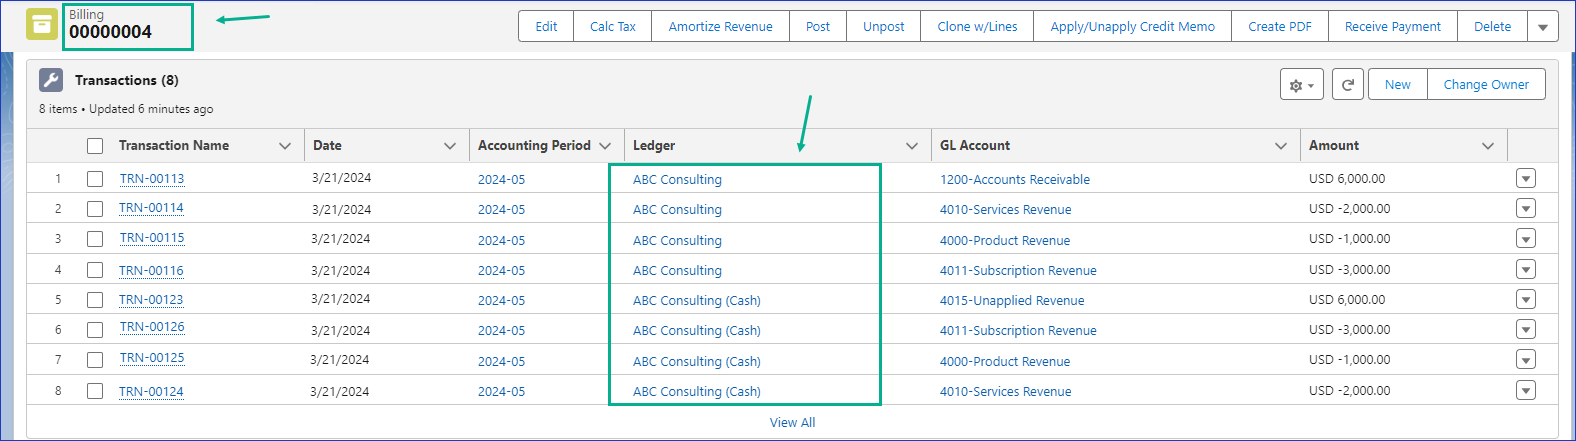The width and height of the screenshot is (1576, 441).
Task: Click the Transactions wrench icon
Action: (51, 80)
